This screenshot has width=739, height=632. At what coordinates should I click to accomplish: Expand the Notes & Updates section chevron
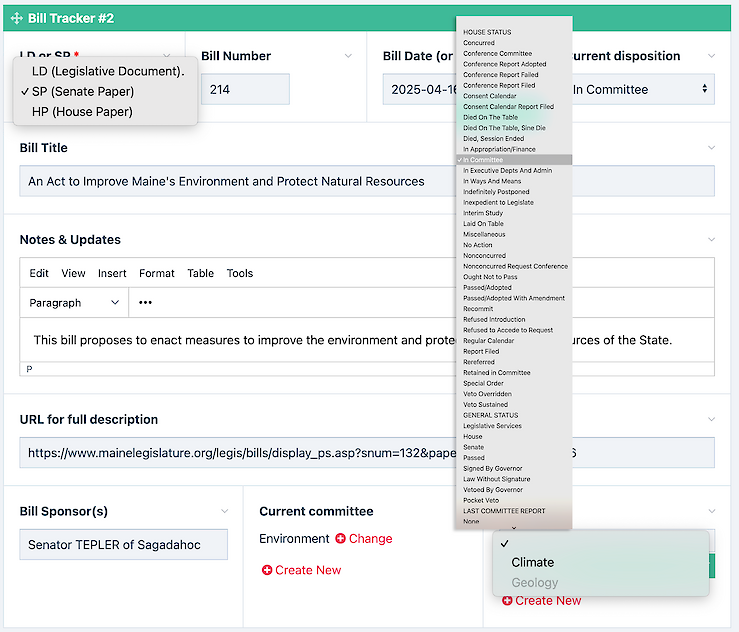pyautogui.click(x=711, y=239)
